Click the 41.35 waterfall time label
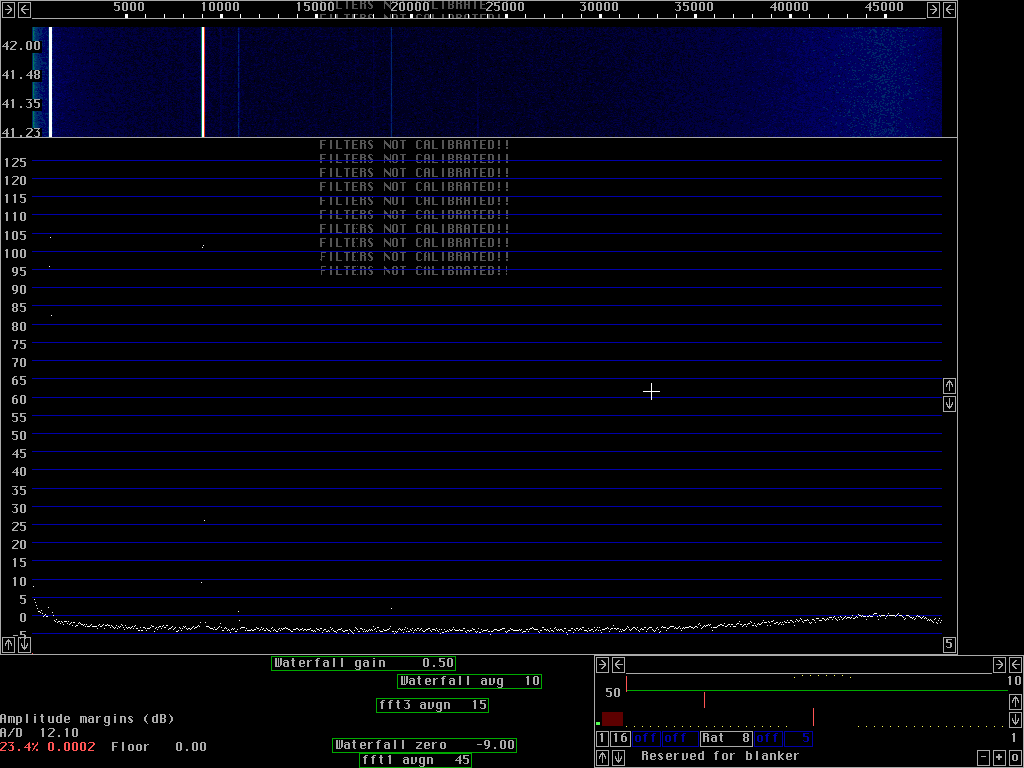 [x=21, y=104]
